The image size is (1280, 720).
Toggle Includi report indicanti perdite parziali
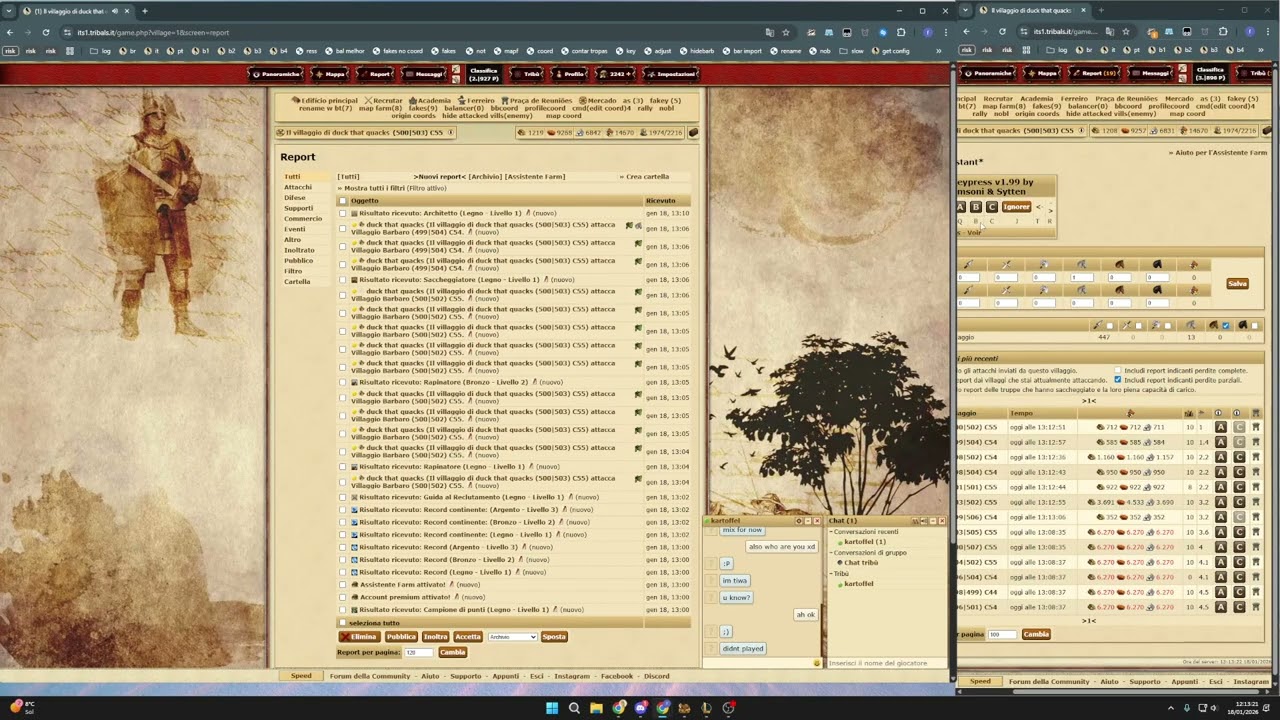click(x=1118, y=380)
